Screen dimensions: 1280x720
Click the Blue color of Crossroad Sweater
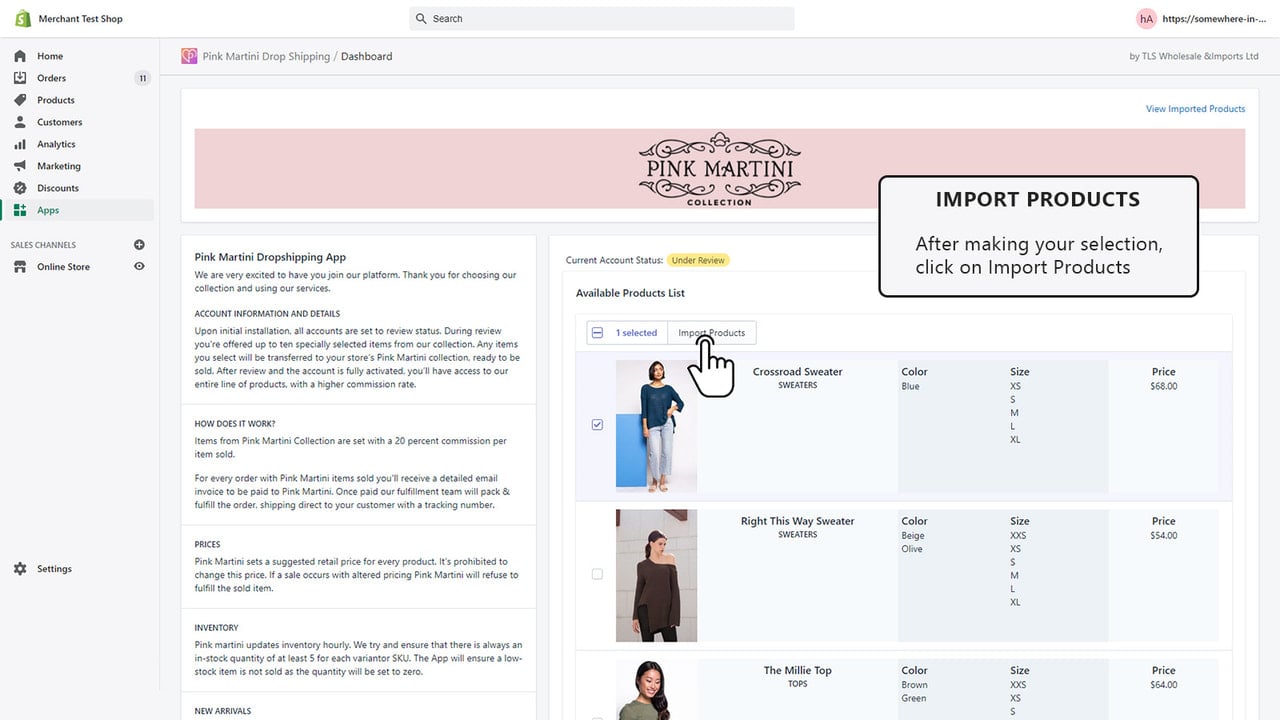pos(910,386)
